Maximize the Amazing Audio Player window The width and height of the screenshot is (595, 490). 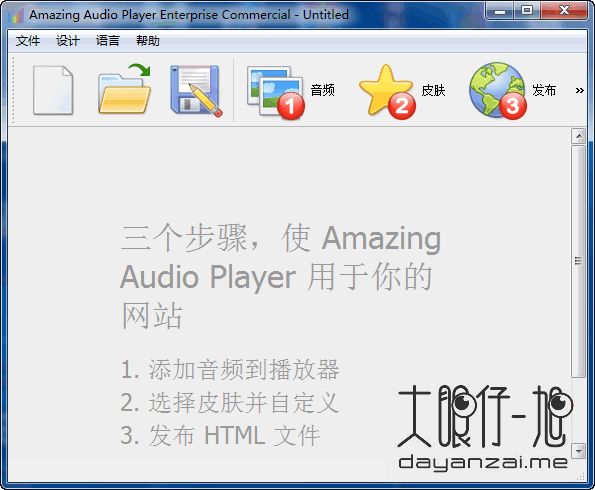527,10
